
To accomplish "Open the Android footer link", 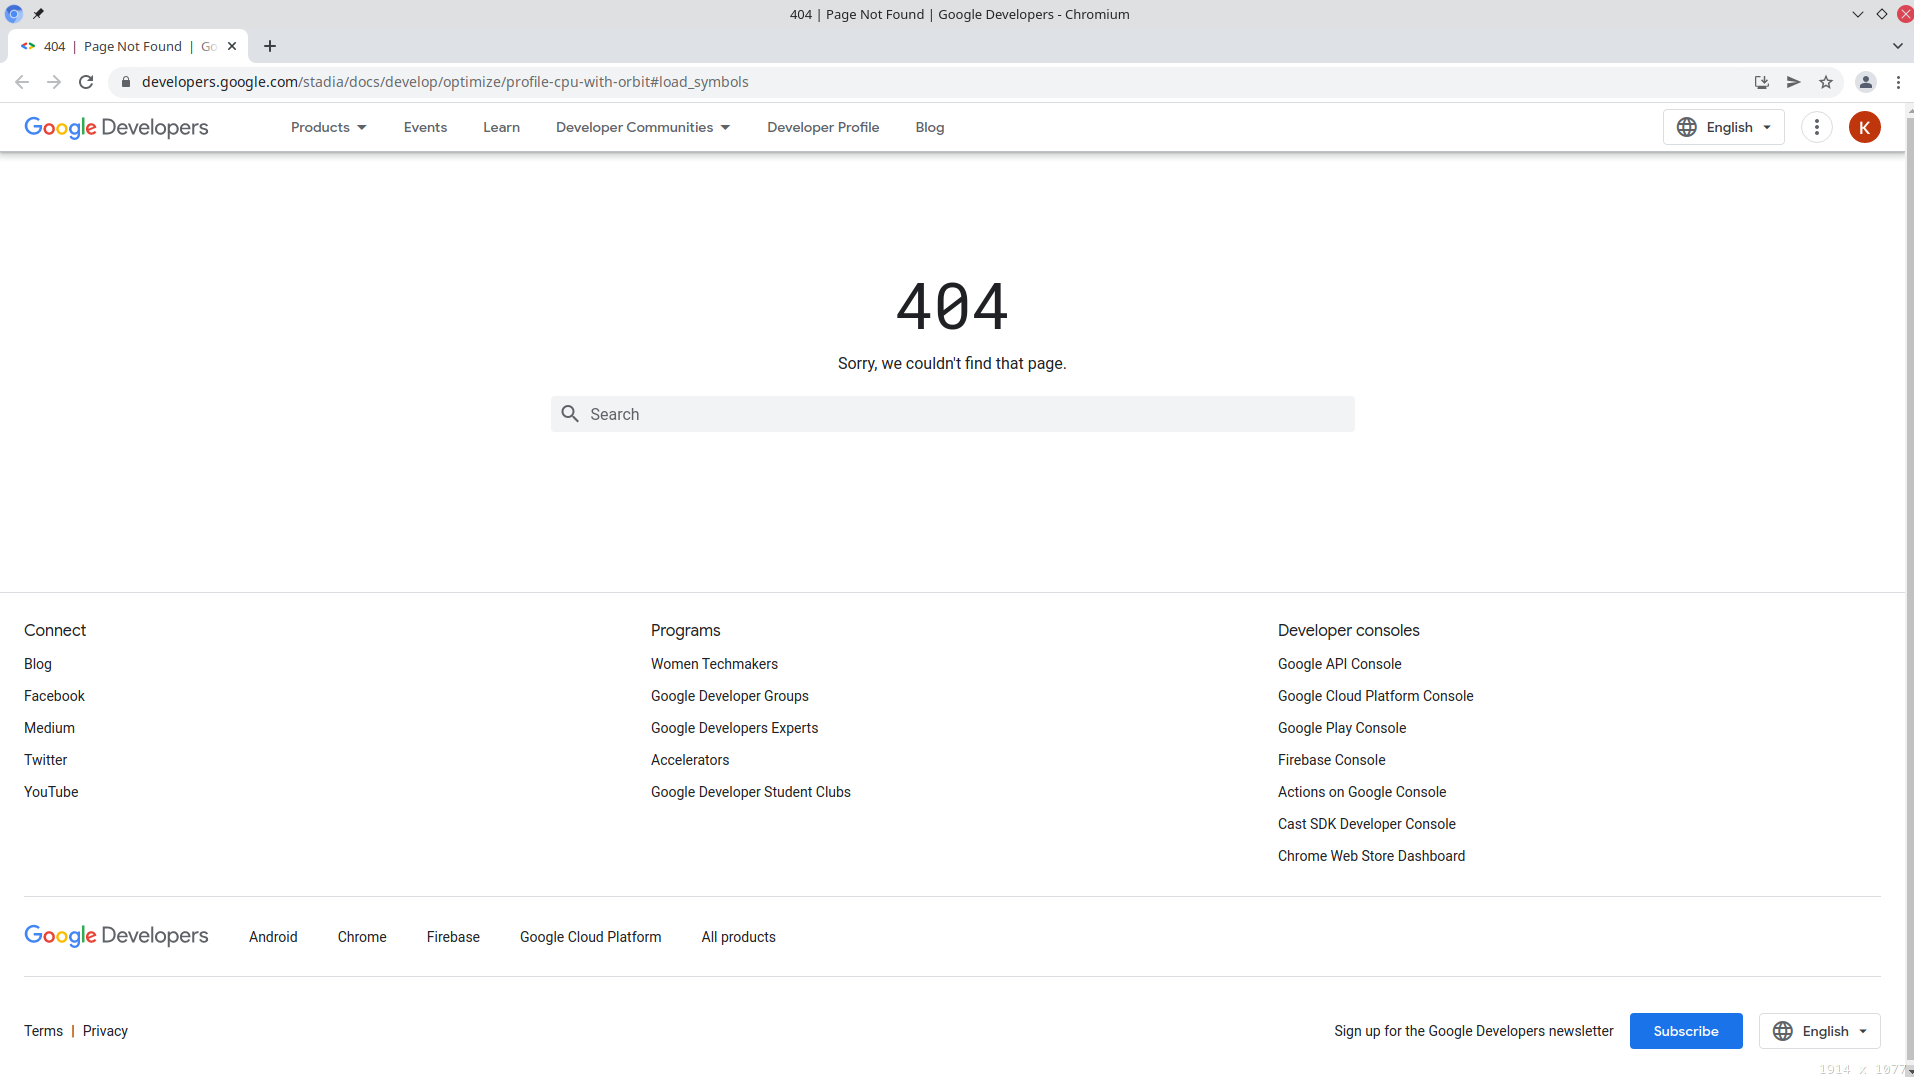I will point(273,937).
